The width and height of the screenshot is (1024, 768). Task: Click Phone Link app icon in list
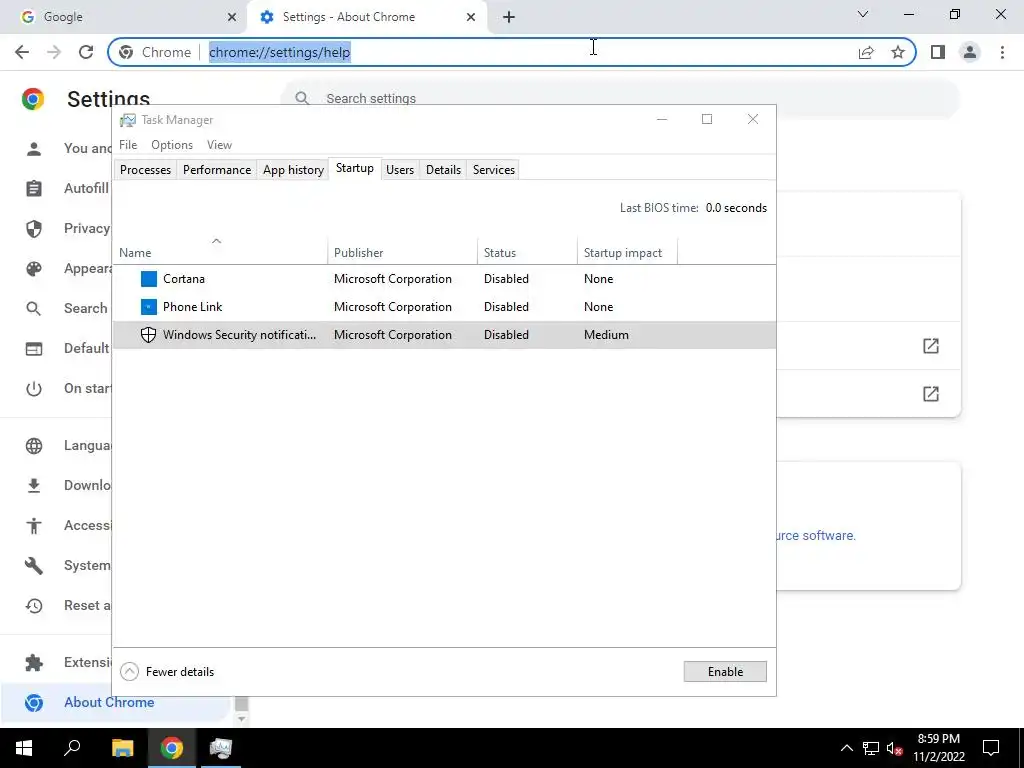[x=149, y=307]
